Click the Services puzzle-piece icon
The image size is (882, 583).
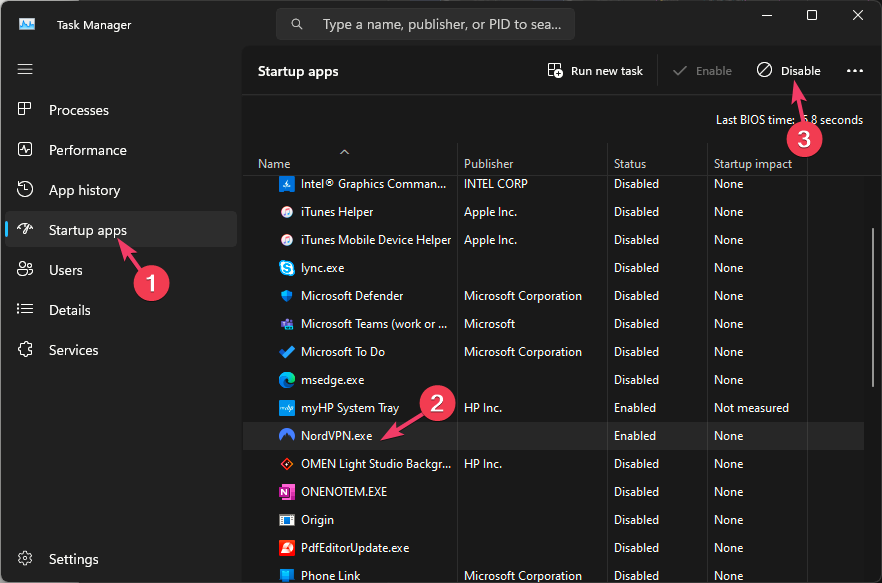pos(25,349)
